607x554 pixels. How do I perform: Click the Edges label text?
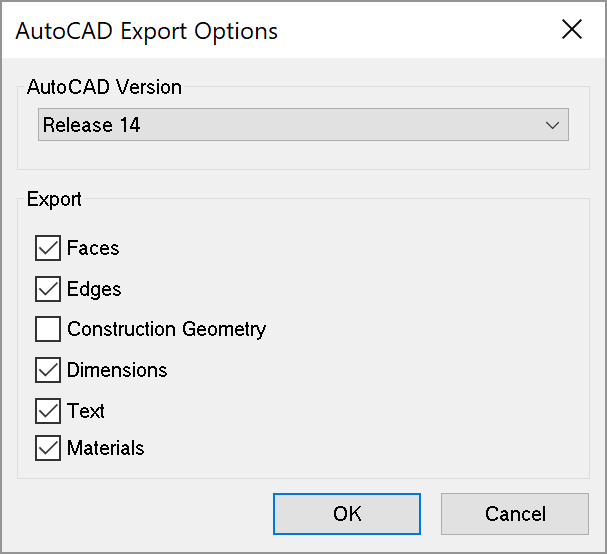click(x=94, y=289)
